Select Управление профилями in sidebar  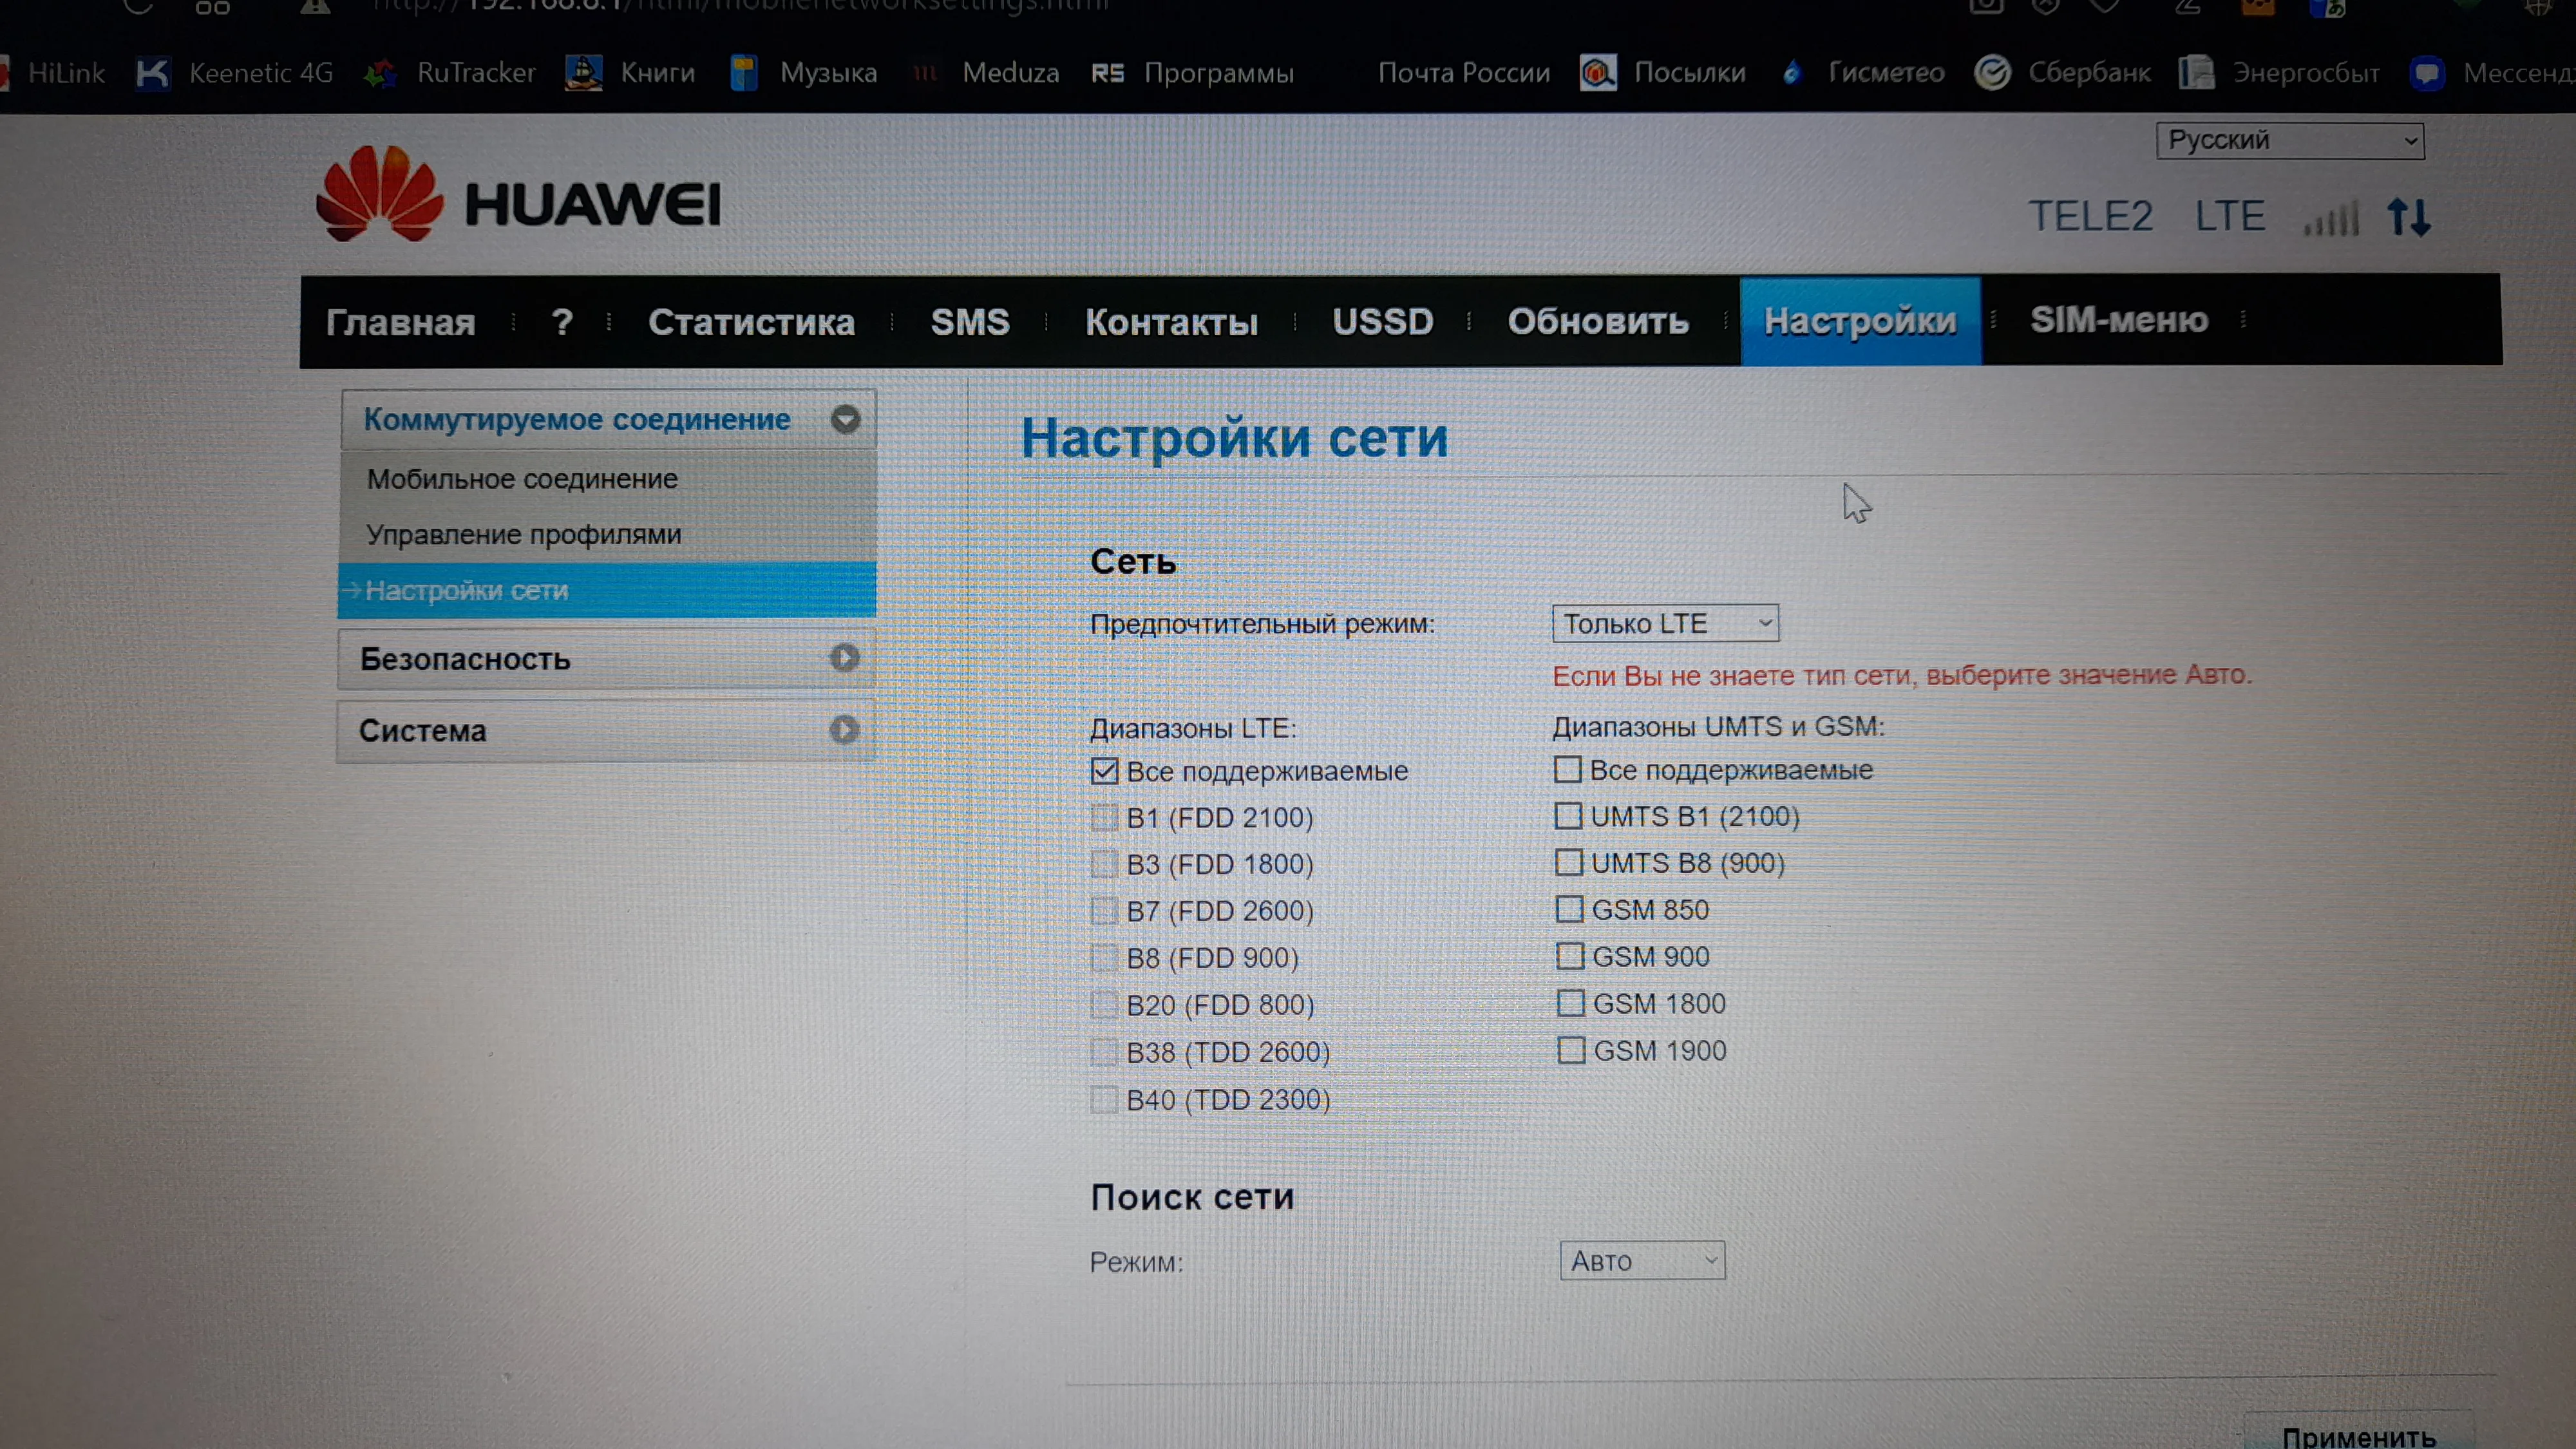pos(524,535)
